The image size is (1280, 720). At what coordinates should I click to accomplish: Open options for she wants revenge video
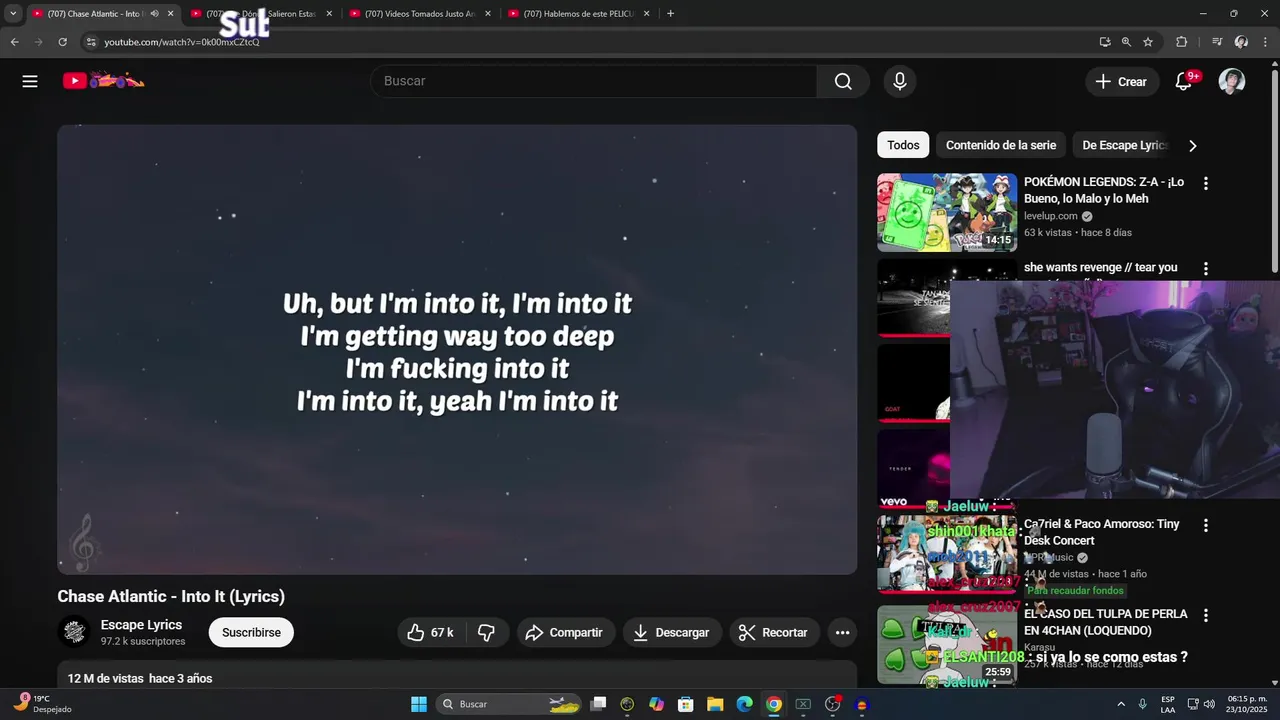tap(1206, 268)
